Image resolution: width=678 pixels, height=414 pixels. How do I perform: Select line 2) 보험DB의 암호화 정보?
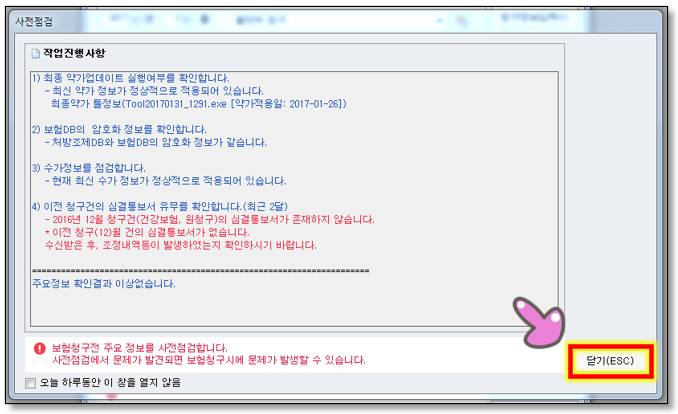pos(119,129)
